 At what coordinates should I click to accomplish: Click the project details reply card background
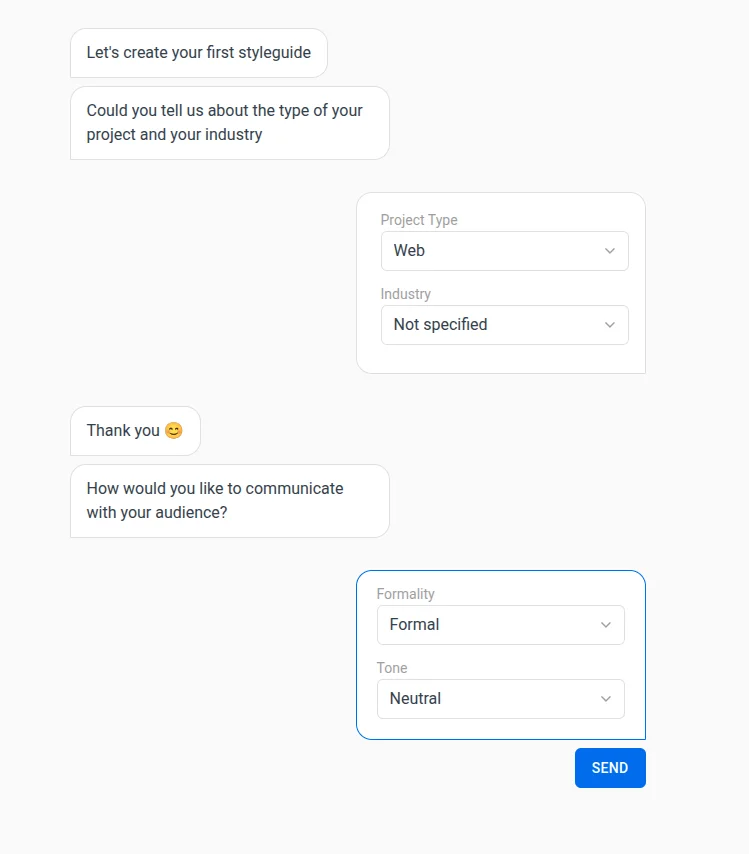(x=500, y=358)
